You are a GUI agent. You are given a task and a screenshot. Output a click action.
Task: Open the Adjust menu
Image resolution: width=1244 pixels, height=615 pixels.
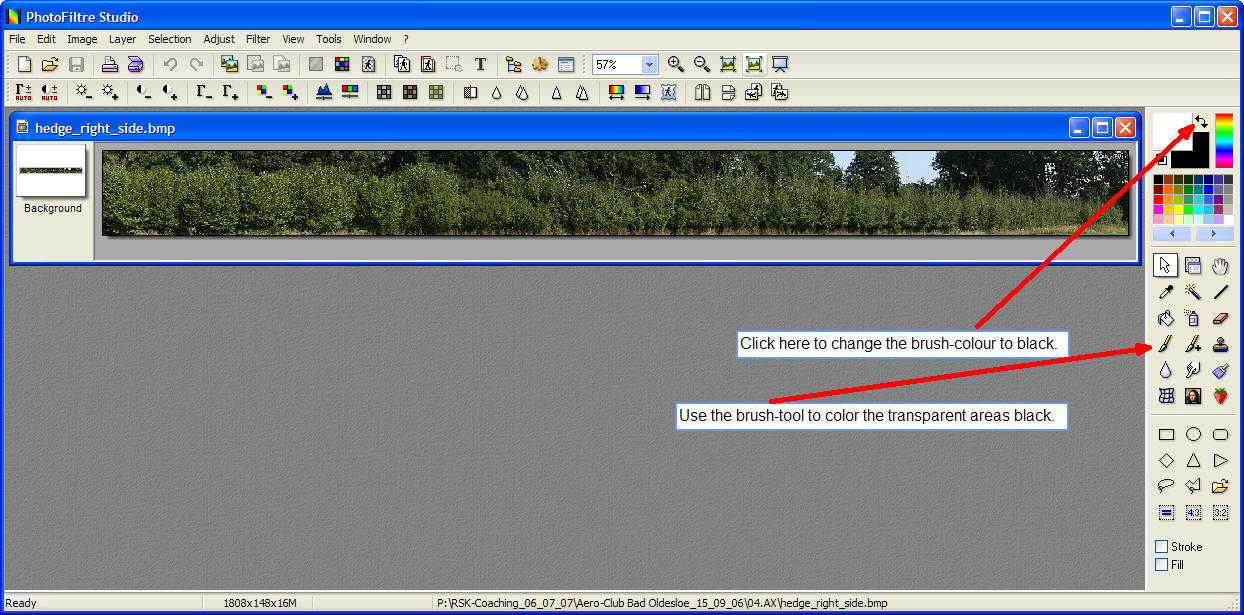219,39
